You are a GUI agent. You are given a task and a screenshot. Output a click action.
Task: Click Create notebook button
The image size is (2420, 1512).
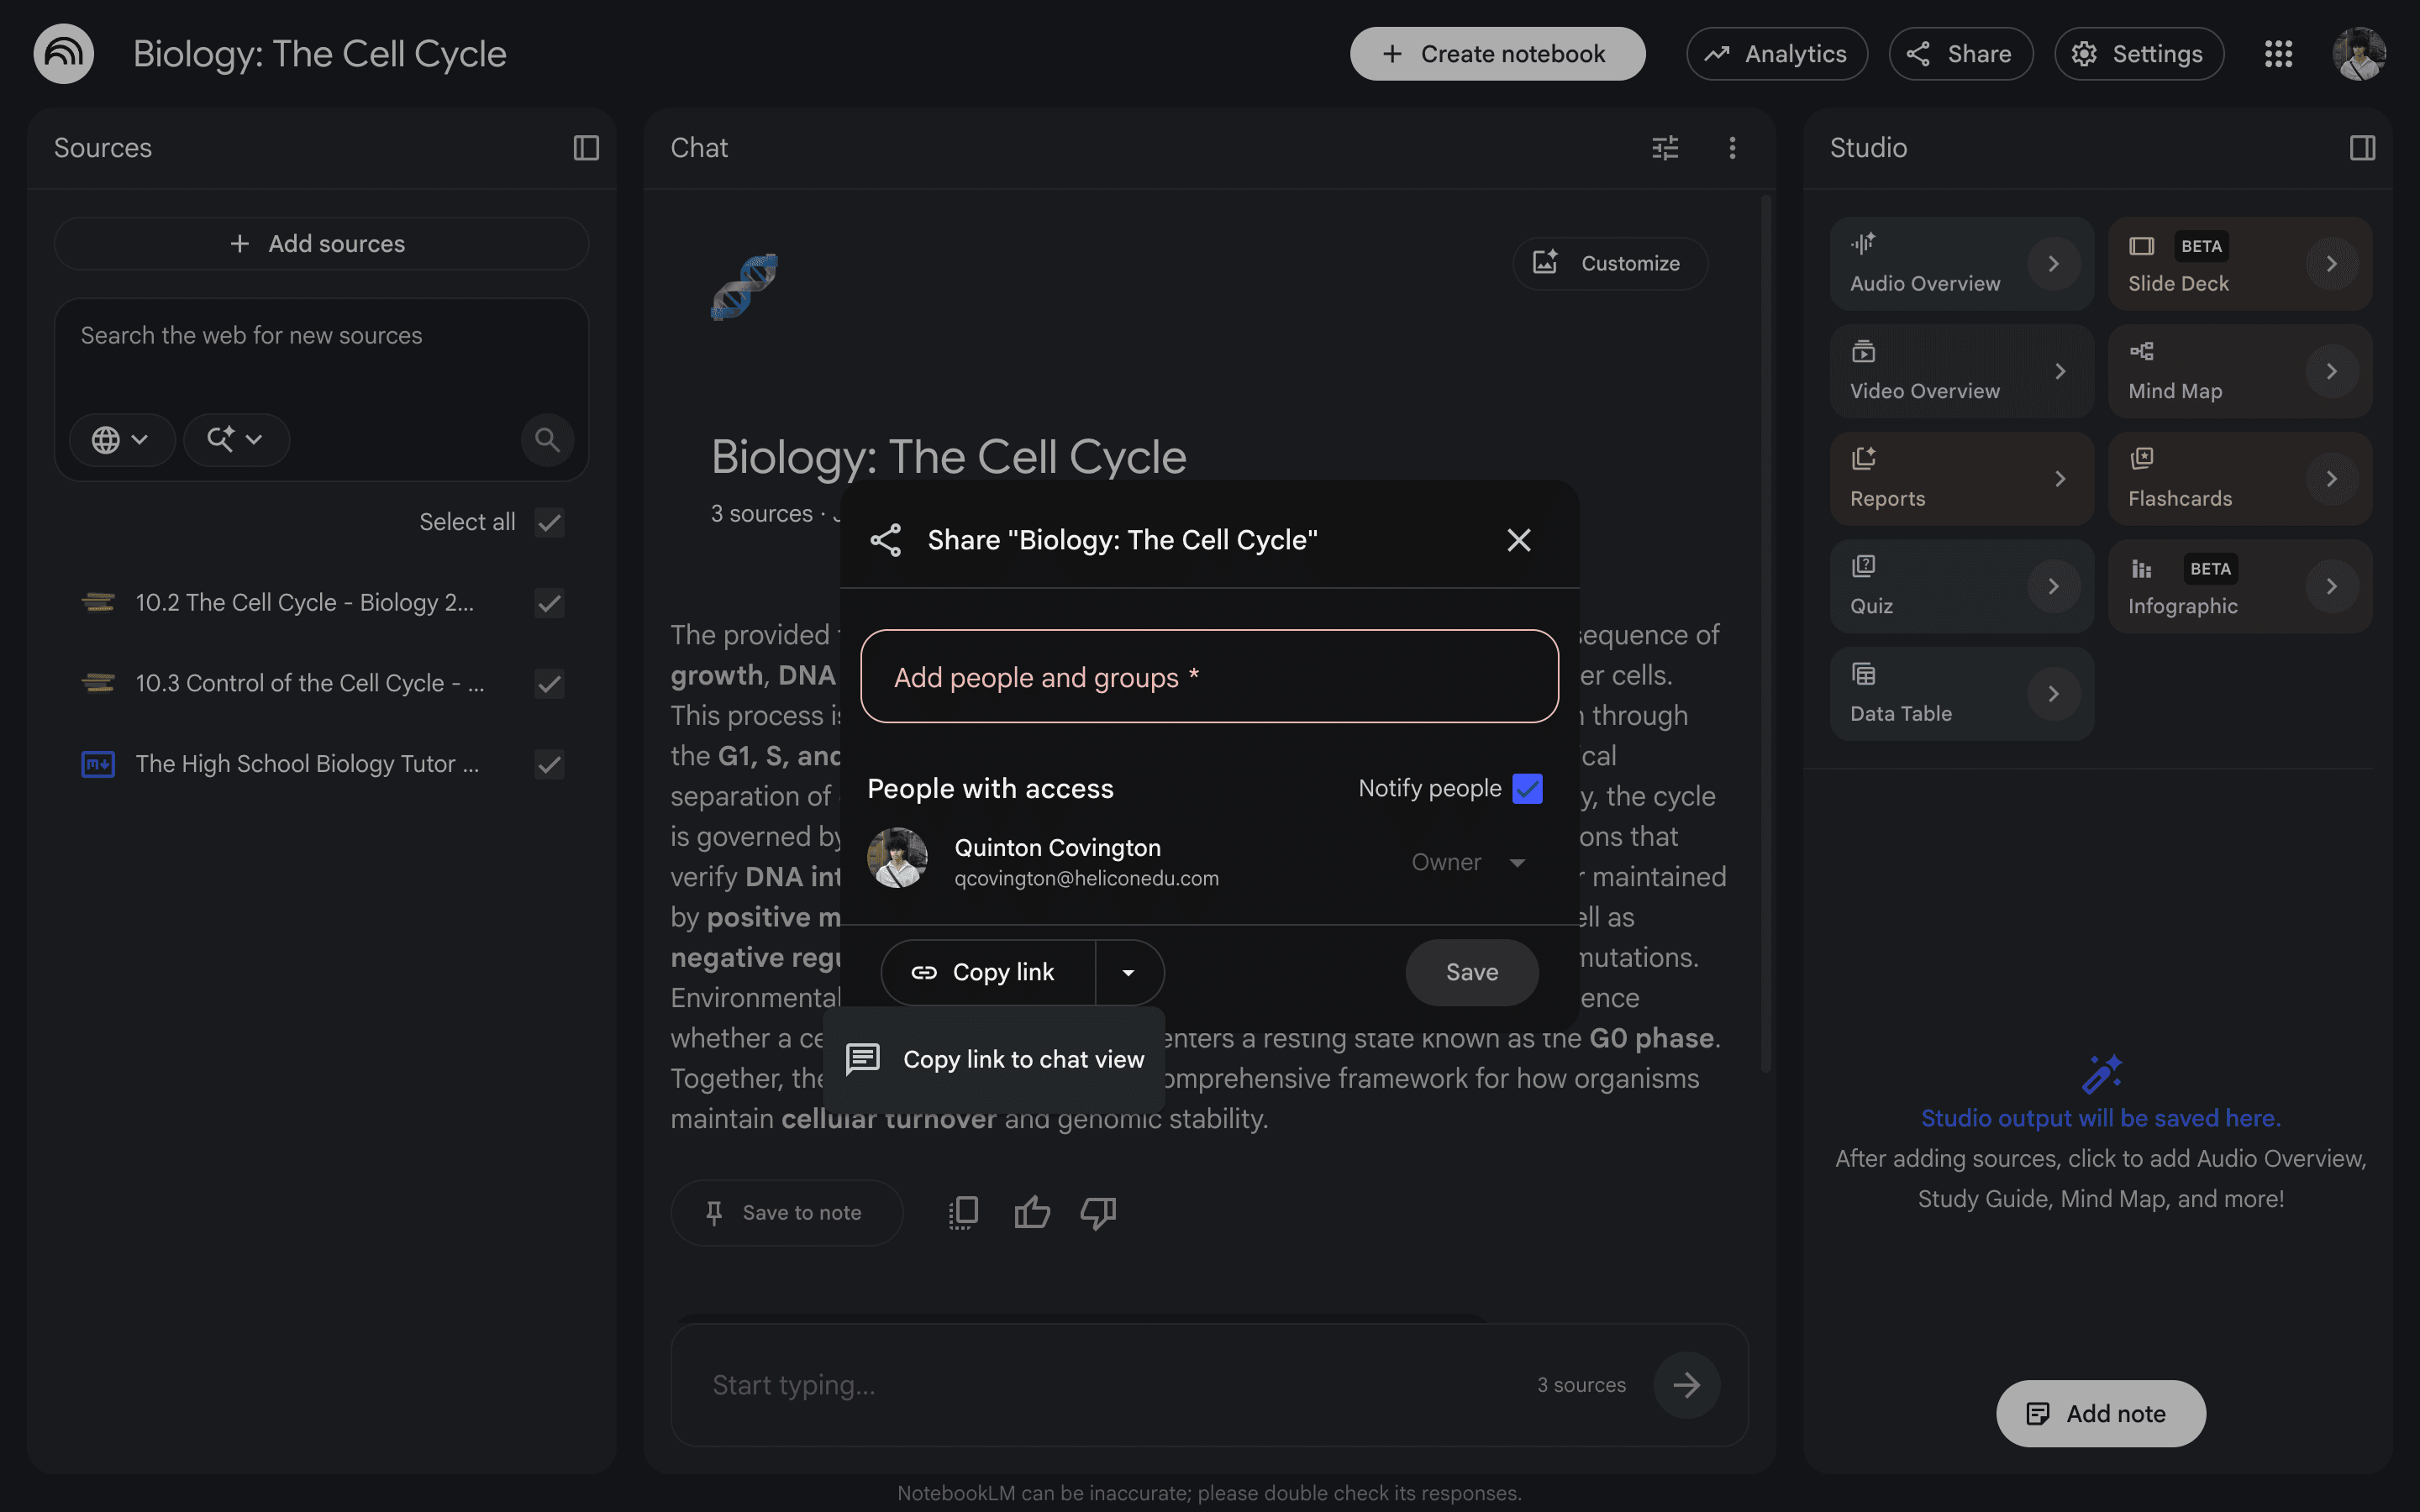[x=1497, y=54]
